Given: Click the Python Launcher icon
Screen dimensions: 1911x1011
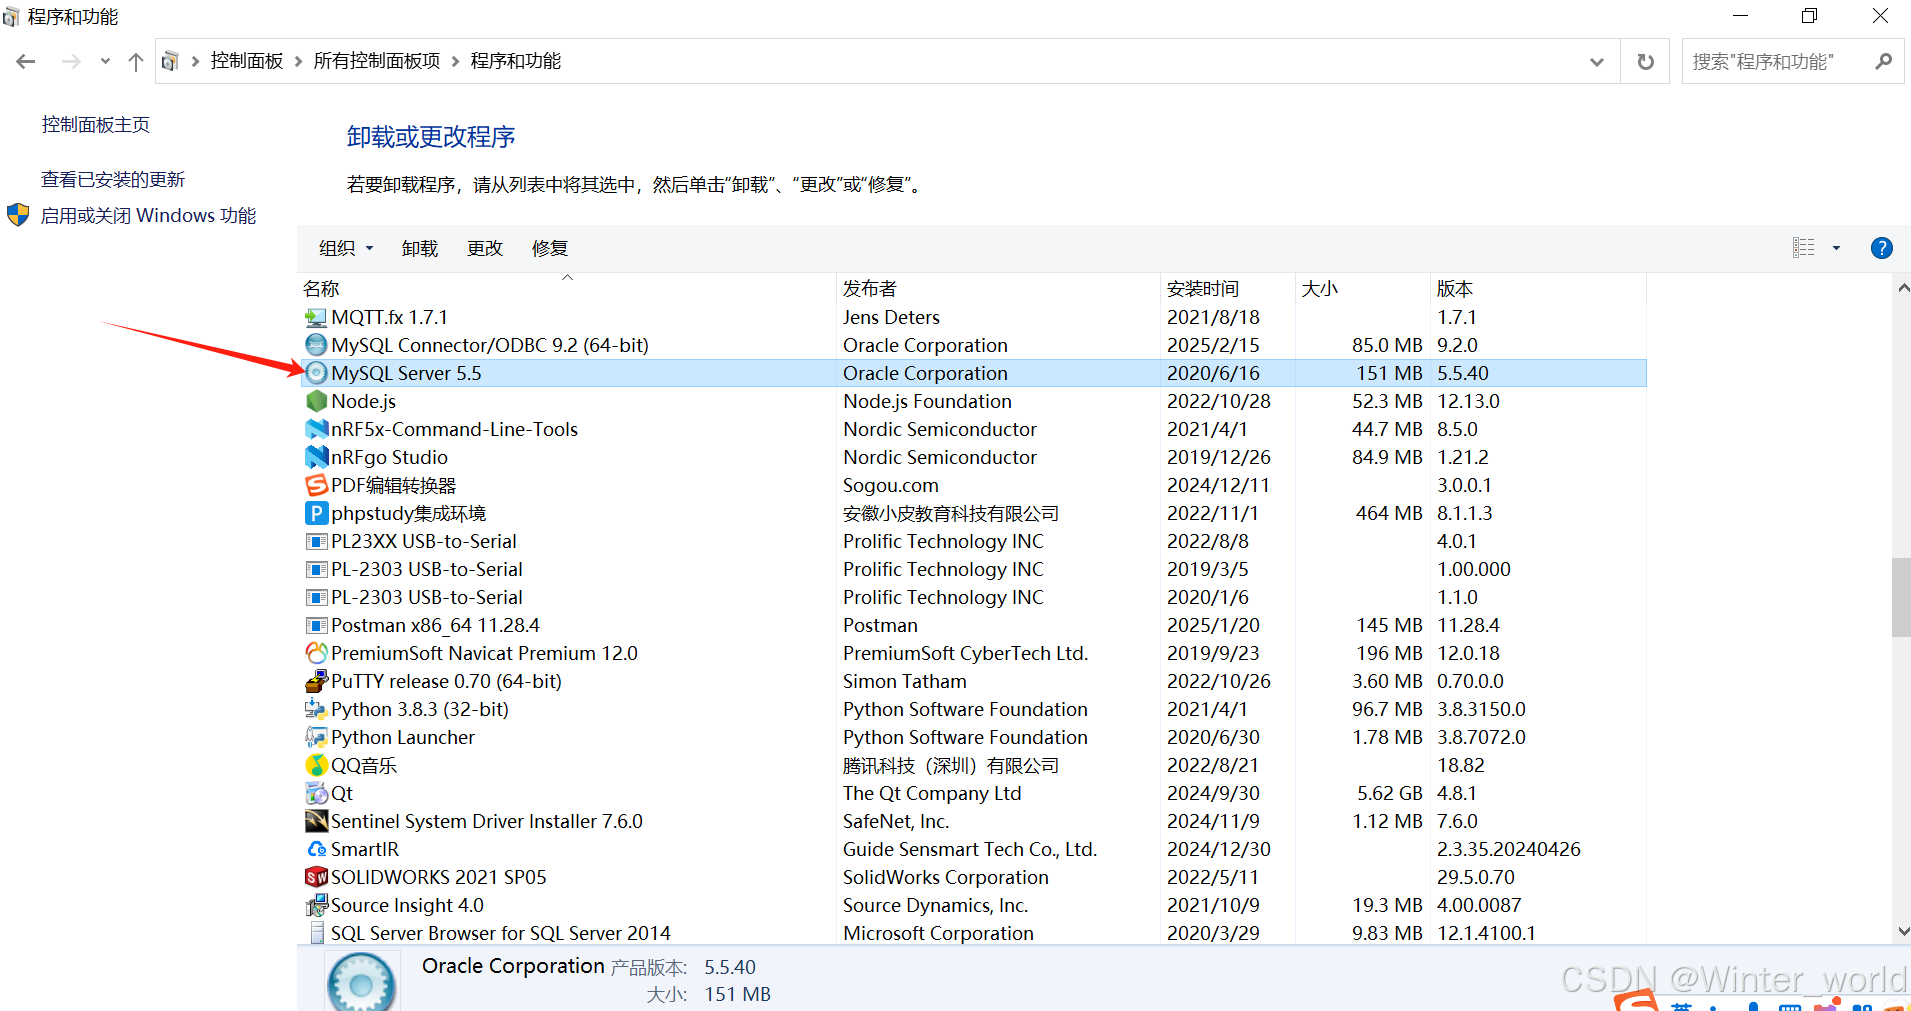Looking at the screenshot, I should pyautogui.click(x=316, y=737).
